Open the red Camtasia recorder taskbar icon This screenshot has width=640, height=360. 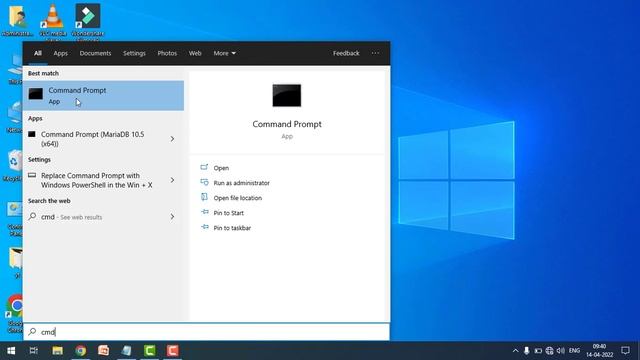click(173, 351)
